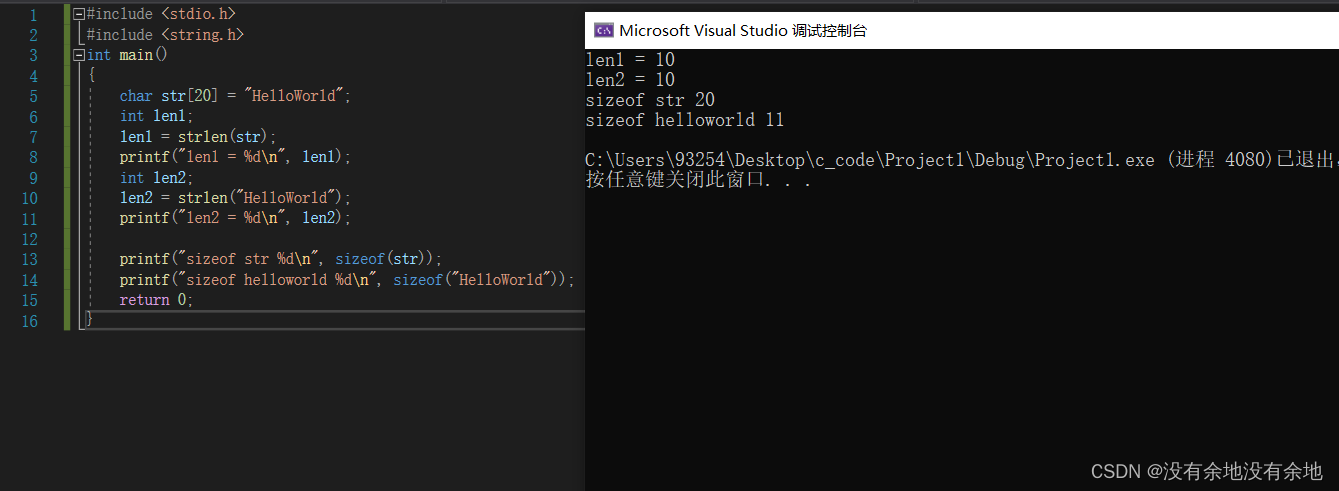Click line number 9 in the gutter
The width and height of the screenshot is (1339, 491).
34,178
